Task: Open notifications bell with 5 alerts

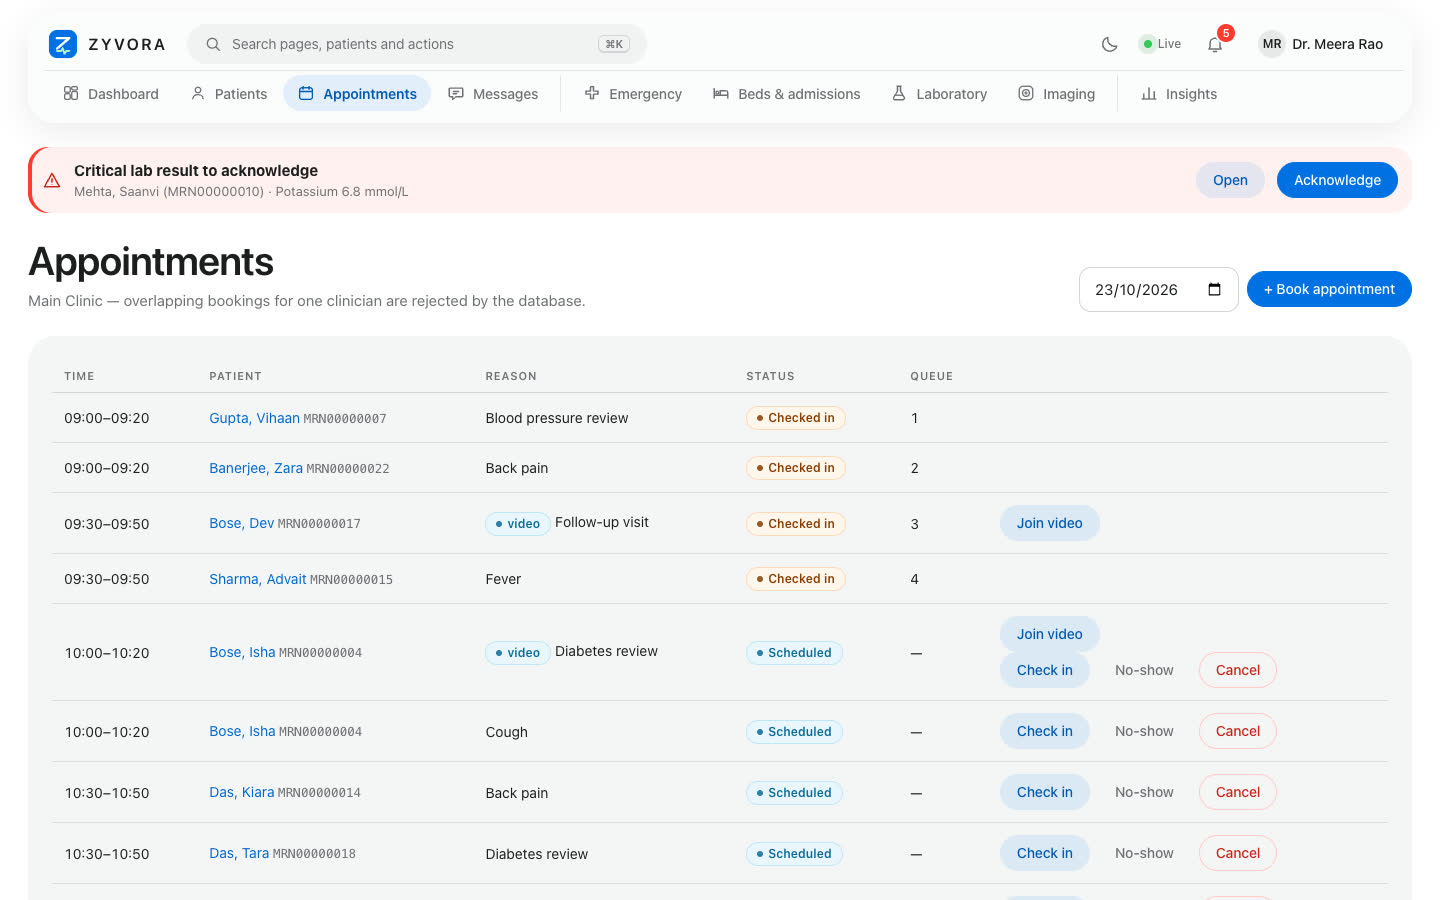Action: (1215, 44)
